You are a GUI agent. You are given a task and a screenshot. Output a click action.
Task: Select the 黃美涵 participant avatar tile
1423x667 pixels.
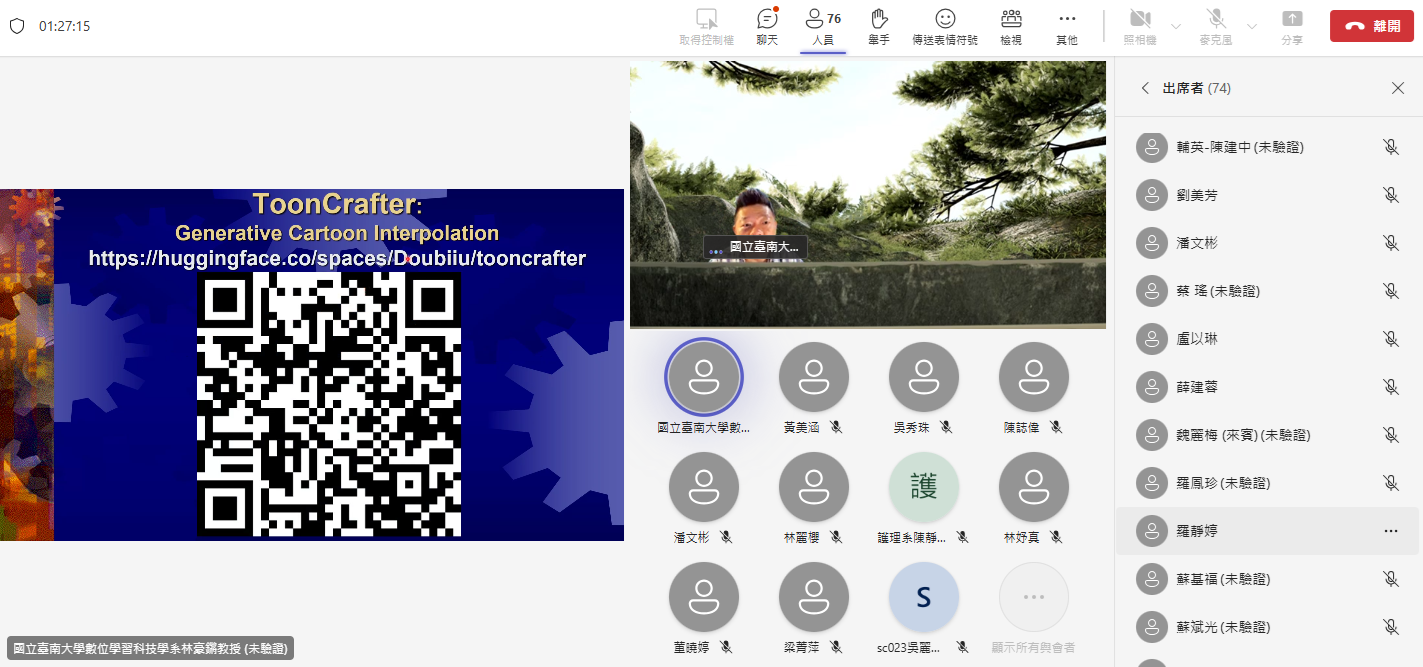click(x=814, y=377)
